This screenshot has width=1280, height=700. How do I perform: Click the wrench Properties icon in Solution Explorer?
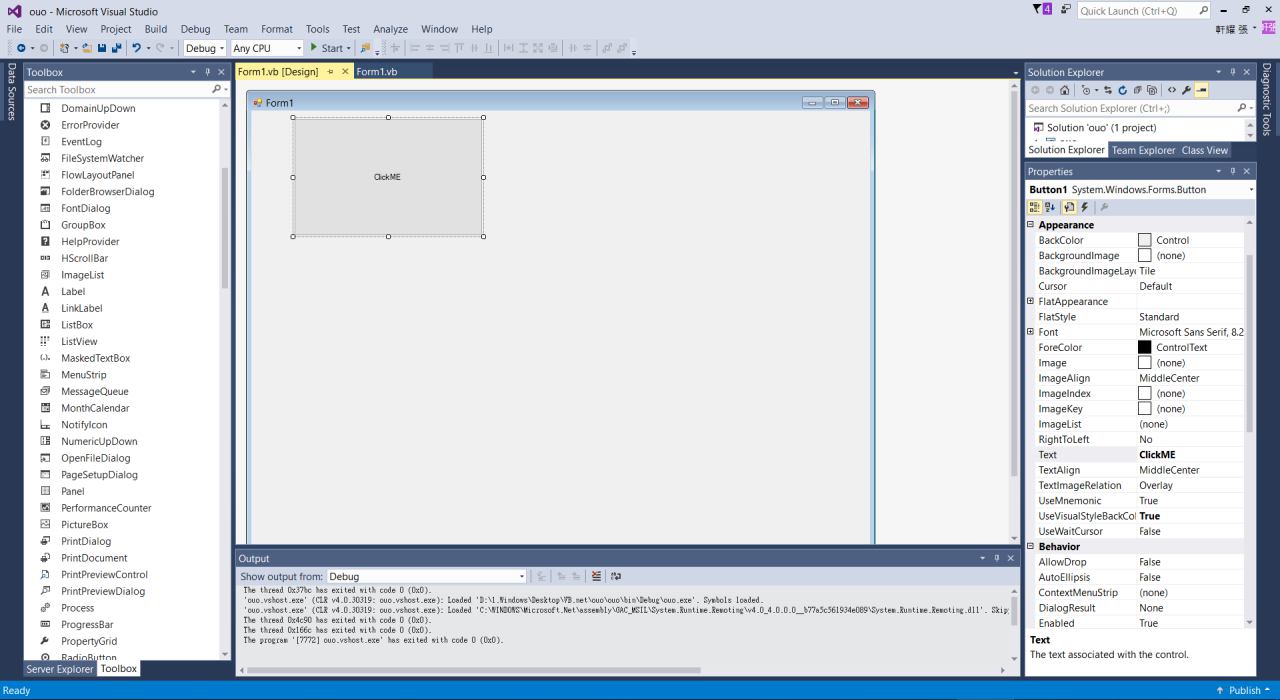(1186, 90)
